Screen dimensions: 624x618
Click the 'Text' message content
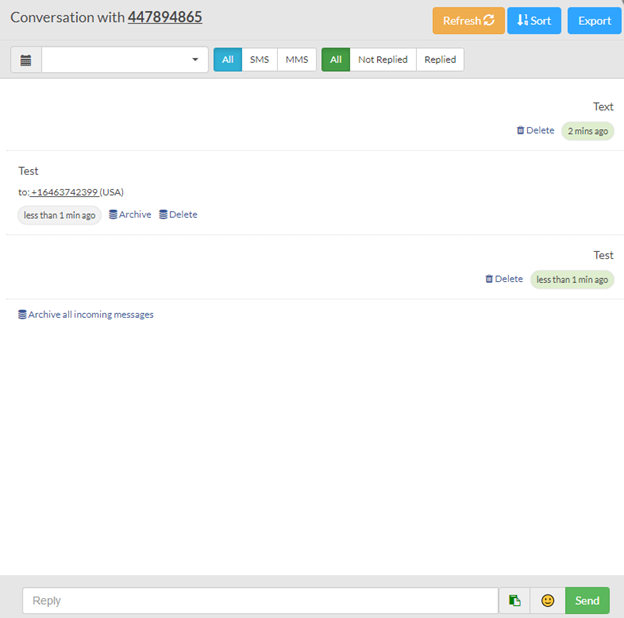click(x=603, y=107)
